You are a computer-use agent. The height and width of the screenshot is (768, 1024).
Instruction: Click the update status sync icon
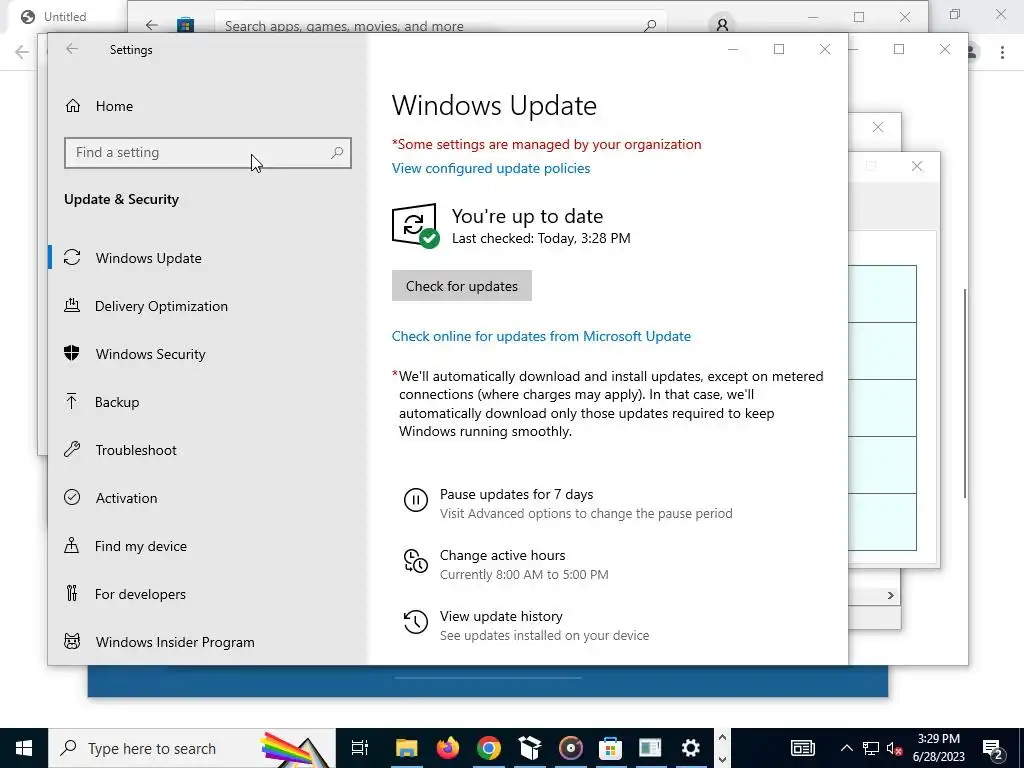point(415,226)
